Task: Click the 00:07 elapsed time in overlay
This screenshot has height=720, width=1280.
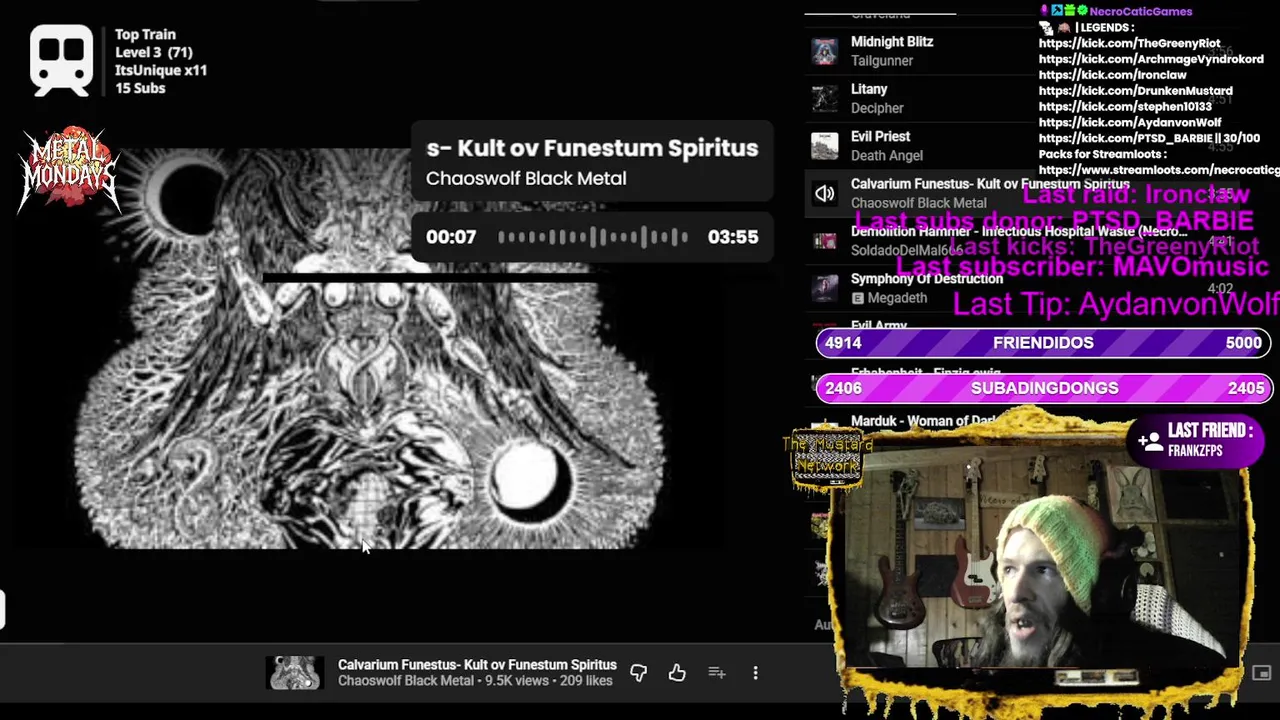Action: pos(451,237)
